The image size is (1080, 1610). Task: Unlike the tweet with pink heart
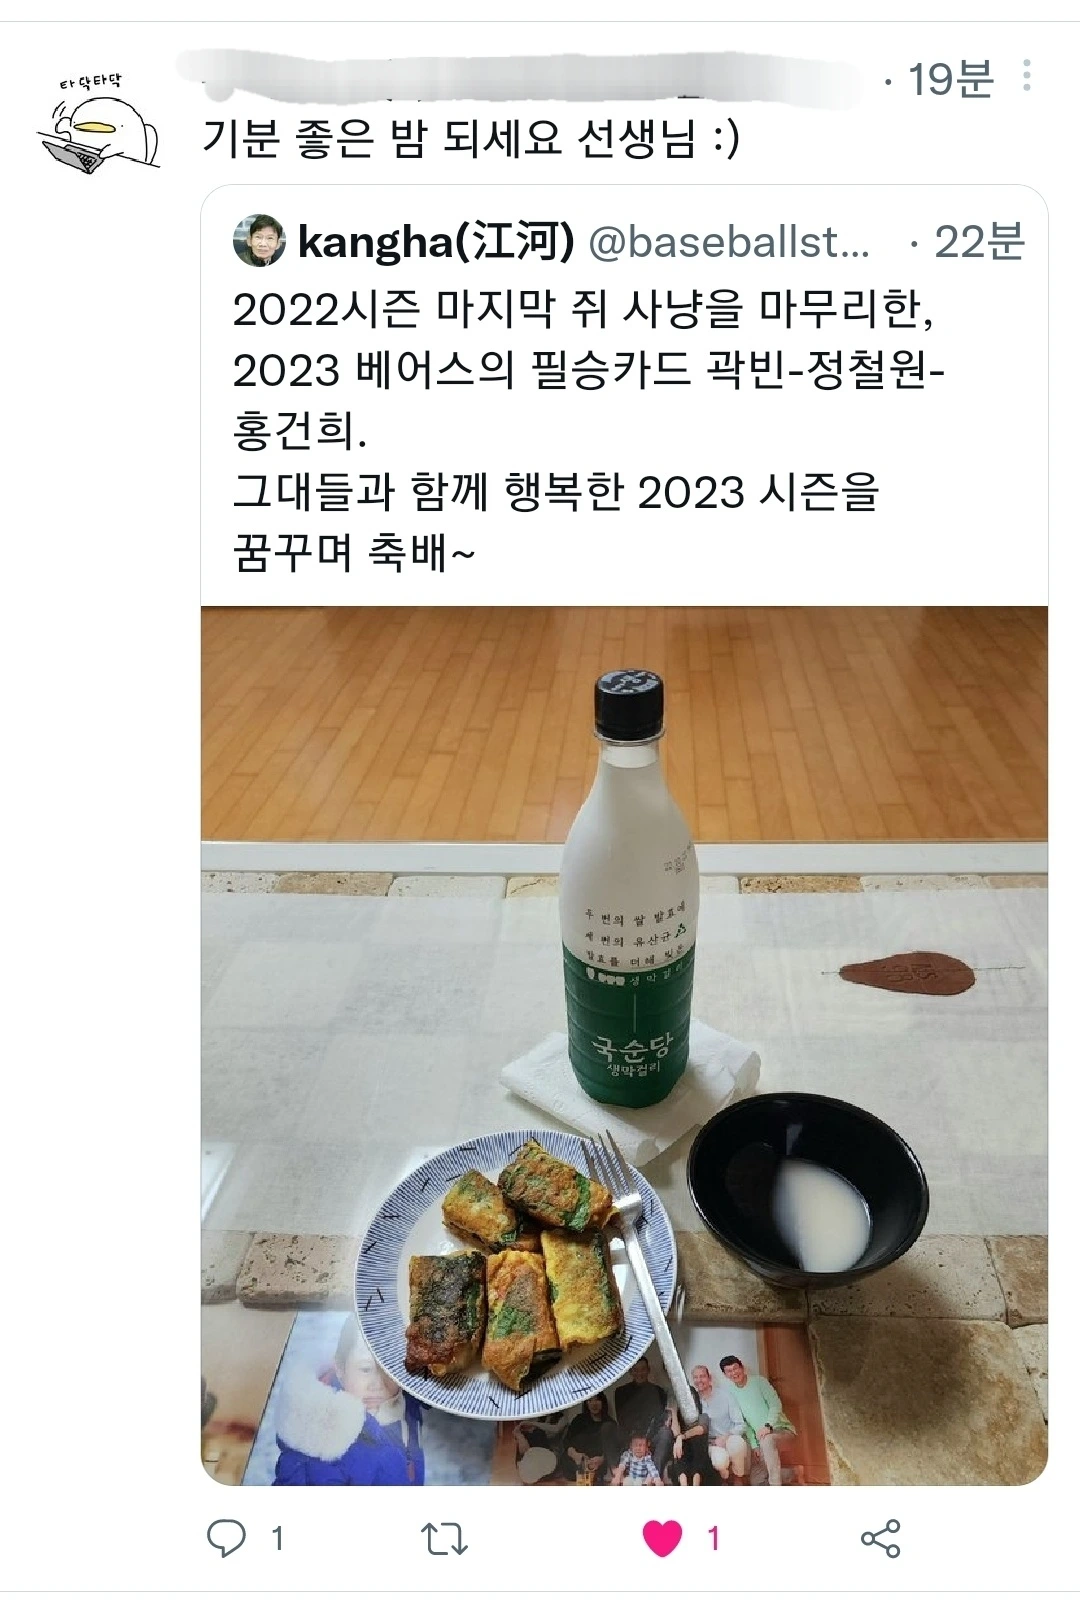661,1538
